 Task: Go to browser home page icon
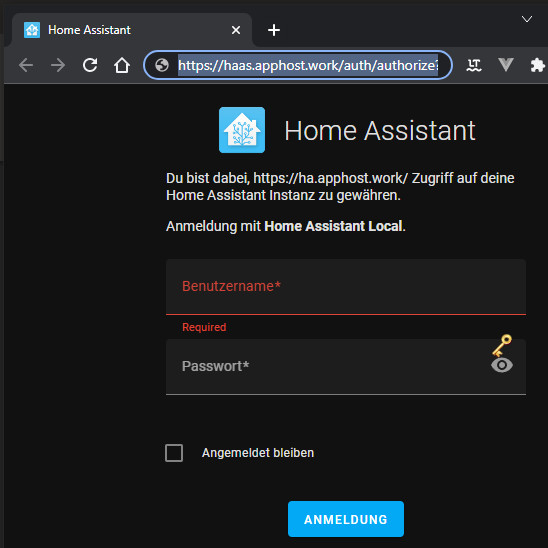coord(122,65)
